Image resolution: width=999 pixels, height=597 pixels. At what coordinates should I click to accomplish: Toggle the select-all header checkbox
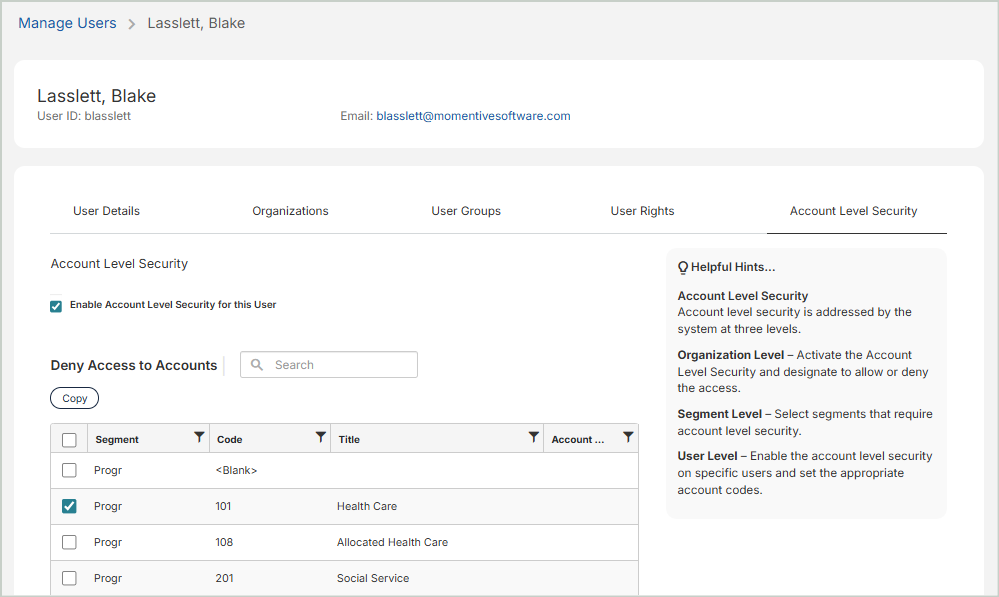(x=69, y=440)
